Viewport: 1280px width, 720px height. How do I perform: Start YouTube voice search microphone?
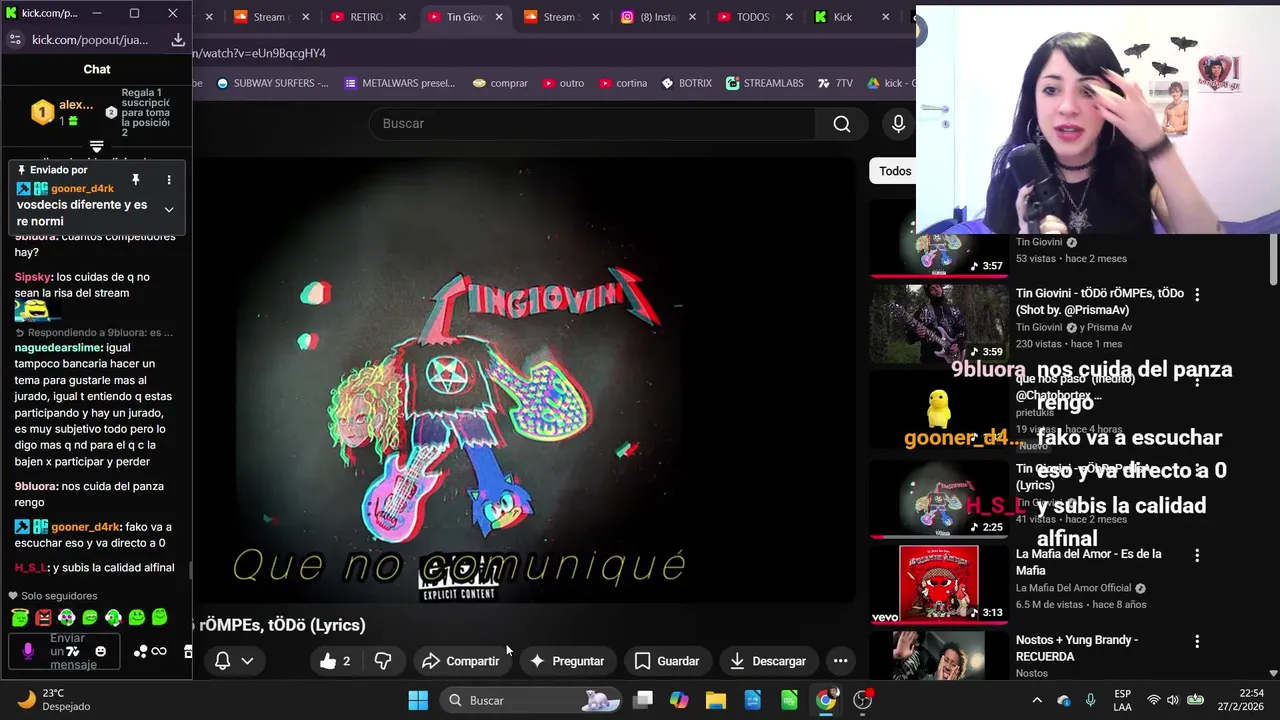tap(898, 123)
